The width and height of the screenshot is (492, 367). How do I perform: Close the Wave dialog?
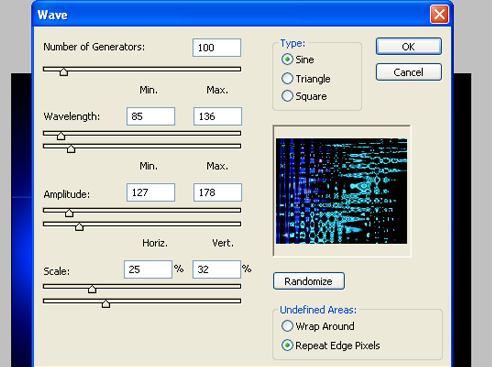(439, 14)
